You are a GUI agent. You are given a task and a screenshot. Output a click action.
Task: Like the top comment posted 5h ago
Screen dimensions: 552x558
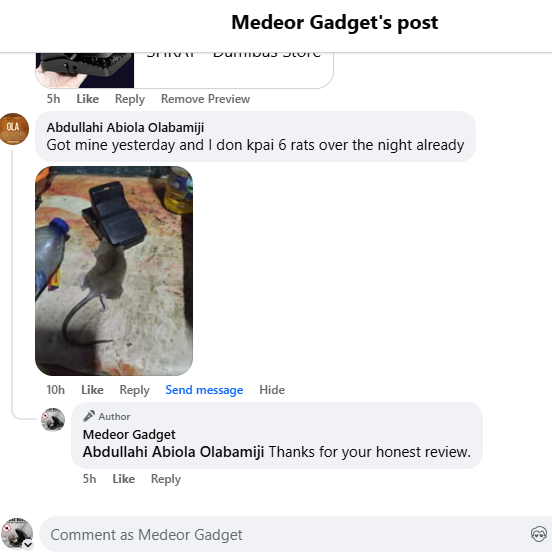coord(88,99)
